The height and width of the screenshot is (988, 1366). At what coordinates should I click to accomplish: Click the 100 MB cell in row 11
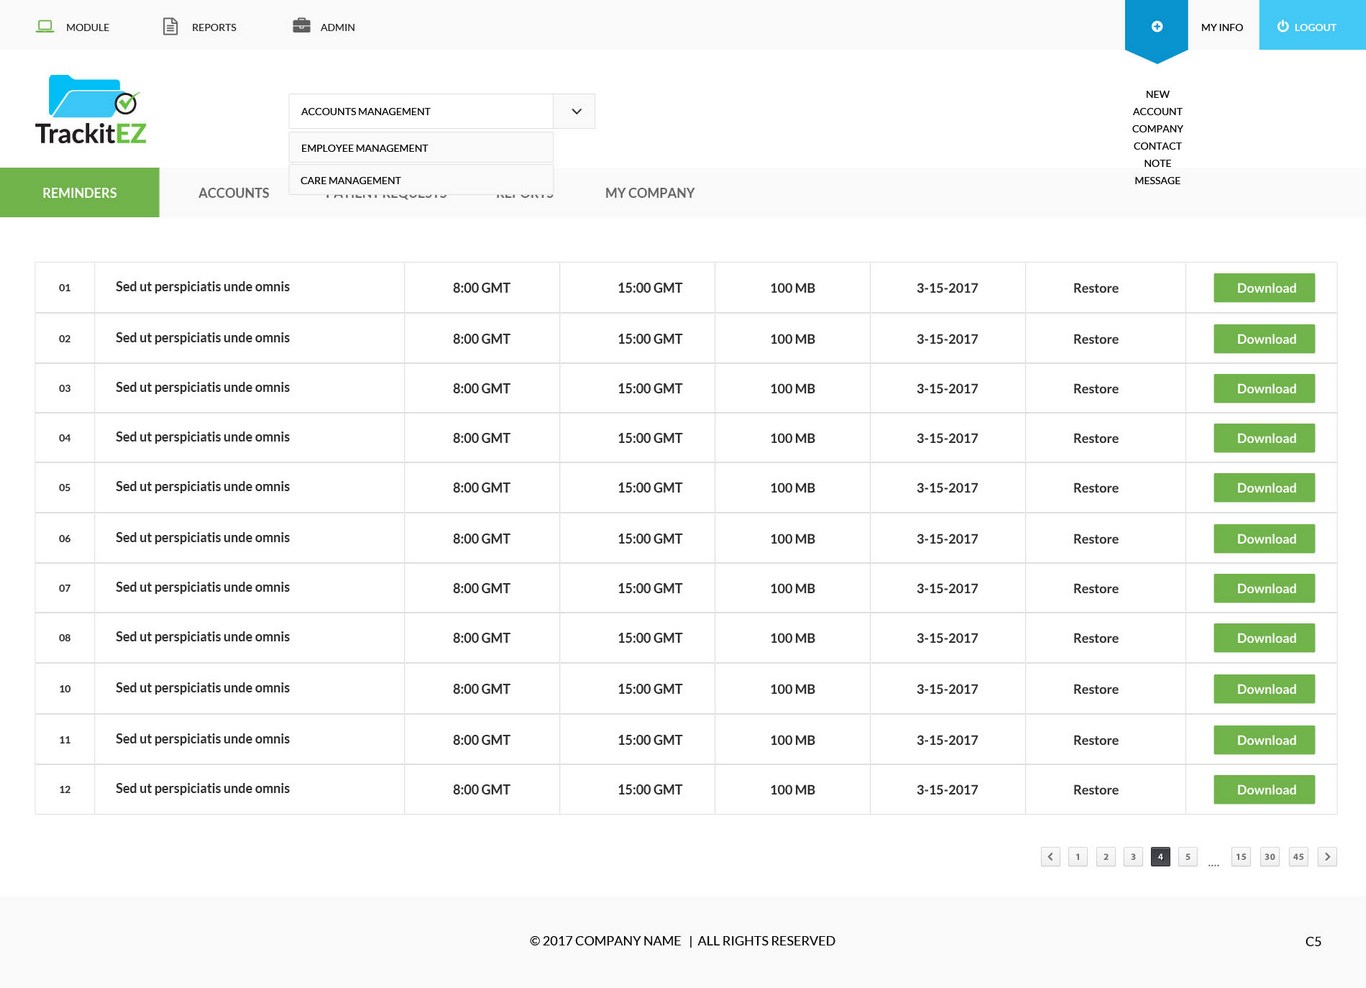793,740
